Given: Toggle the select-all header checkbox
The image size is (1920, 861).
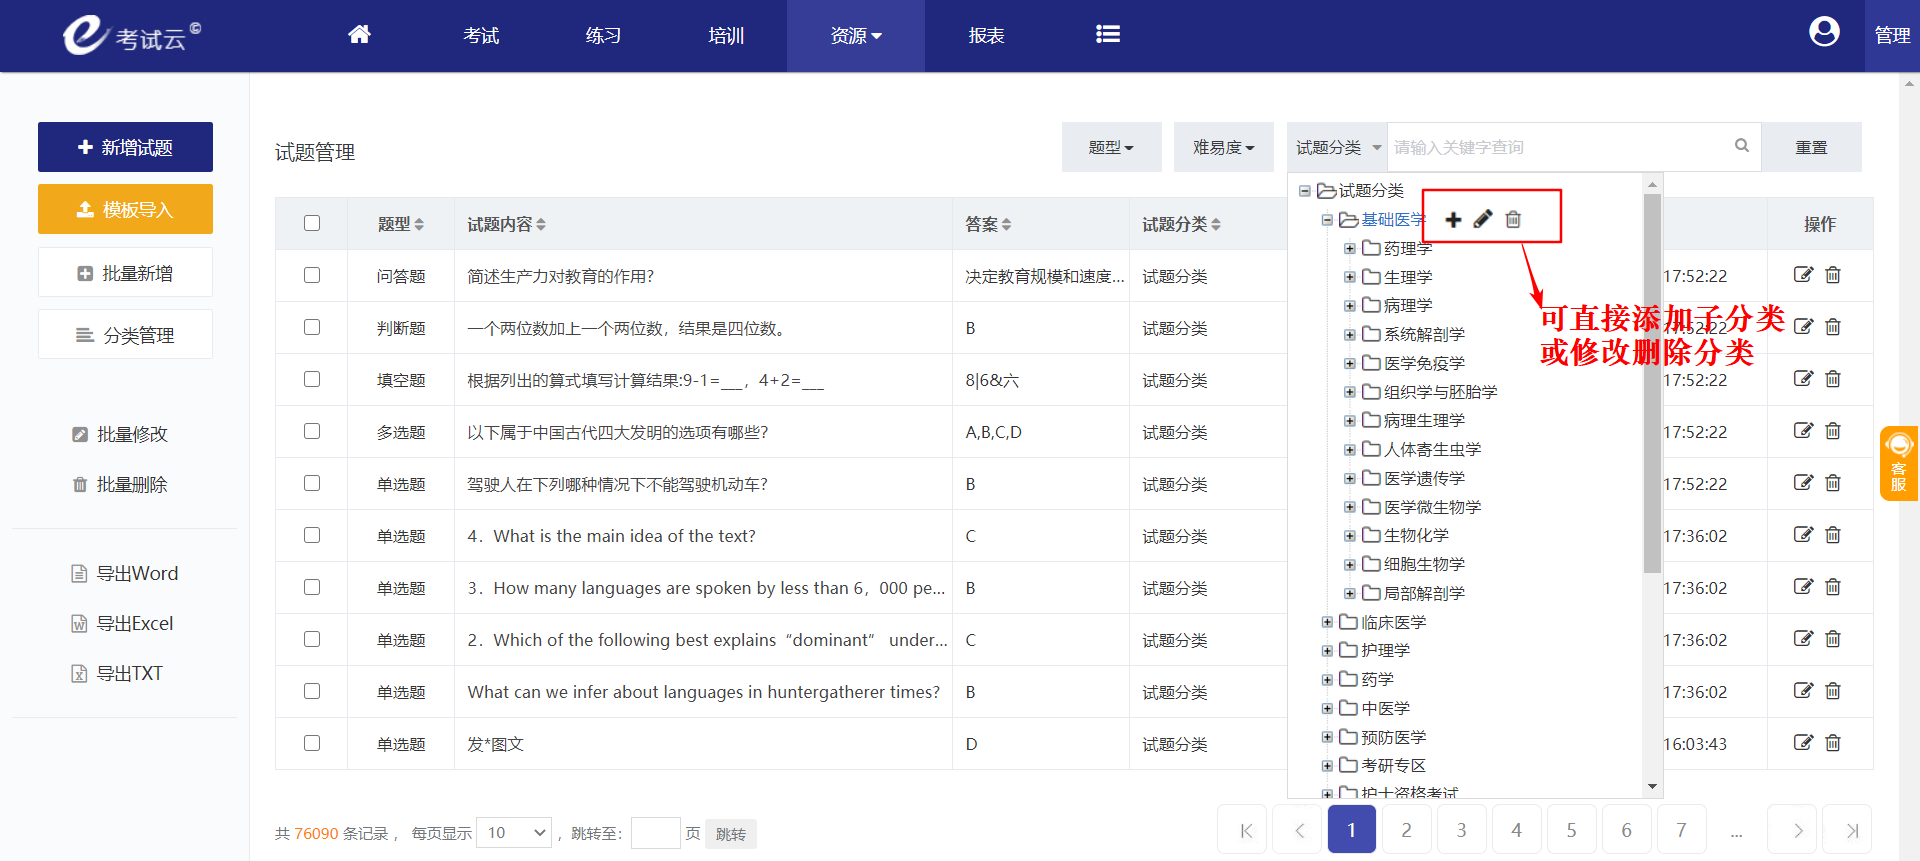Looking at the screenshot, I should pyautogui.click(x=312, y=223).
